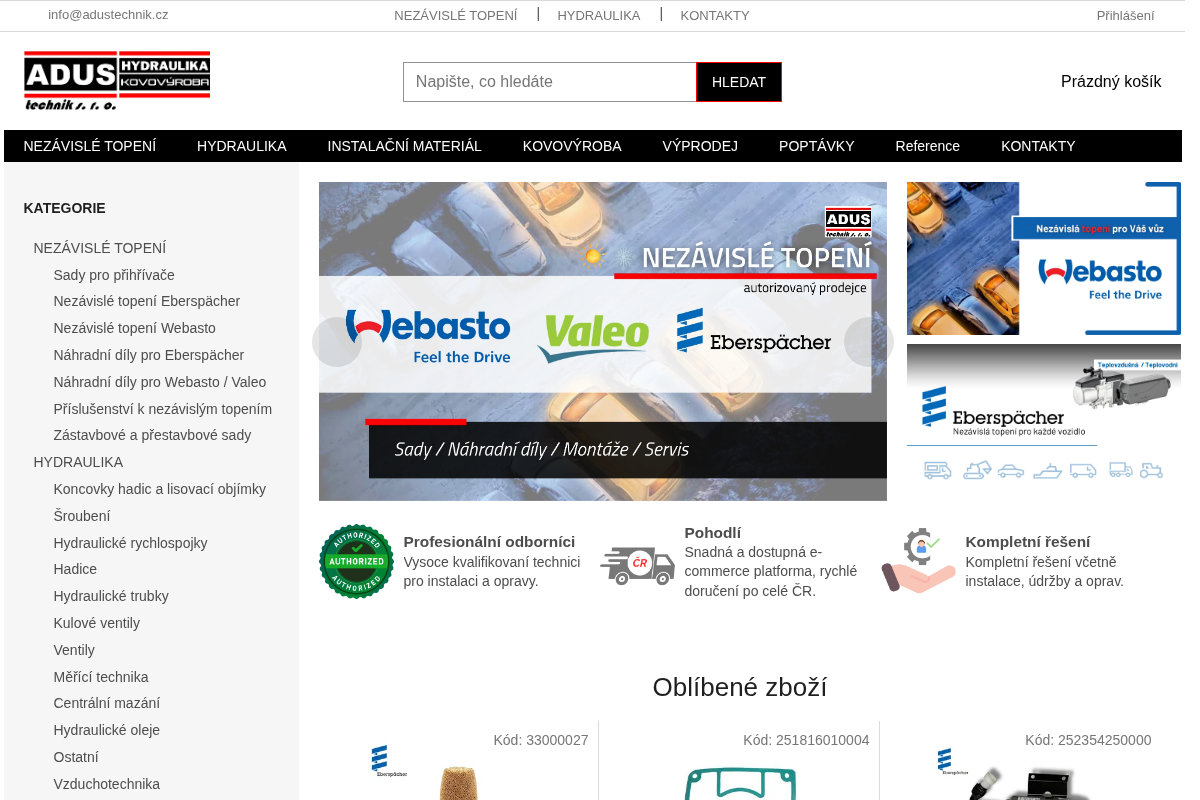The height and width of the screenshot is (800, 1200).
Task: Click the hand with gear icon
Action: (918, 561)
